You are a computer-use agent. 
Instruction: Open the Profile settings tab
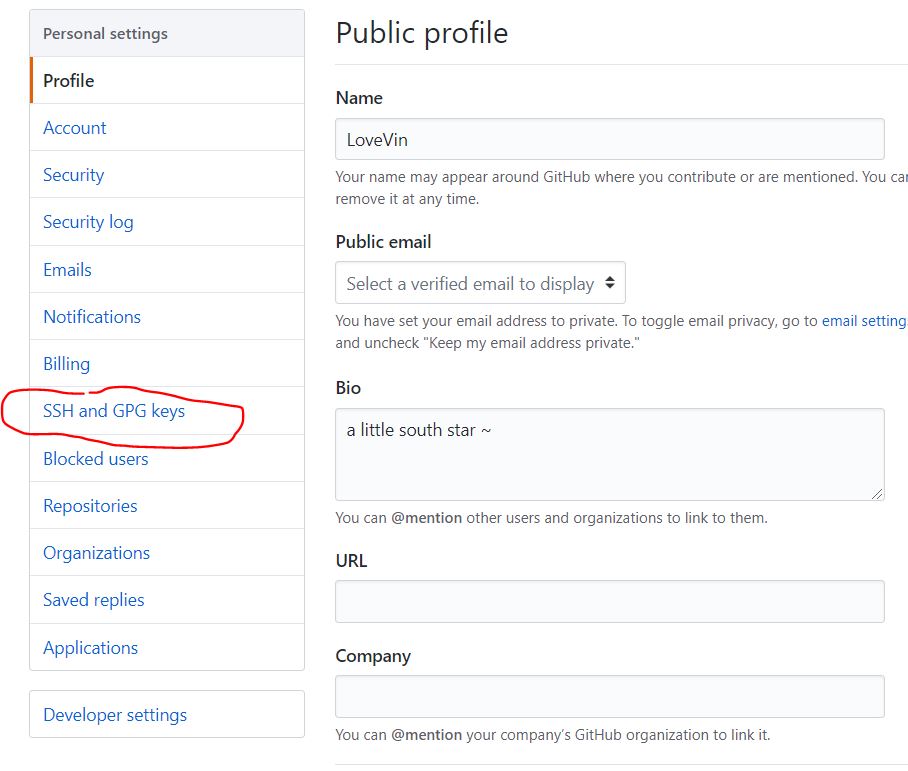click(x=69, y=81)
